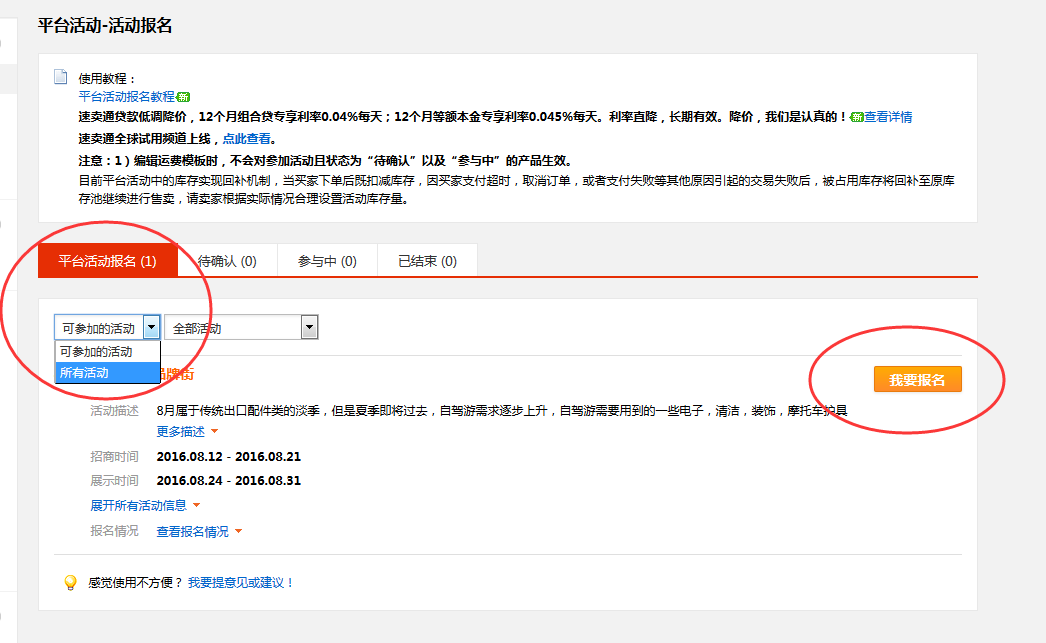This screenshot has height=643, width=1046.
Task: Open the 可参加的活动 dropdown arrow
Action: 151,327
